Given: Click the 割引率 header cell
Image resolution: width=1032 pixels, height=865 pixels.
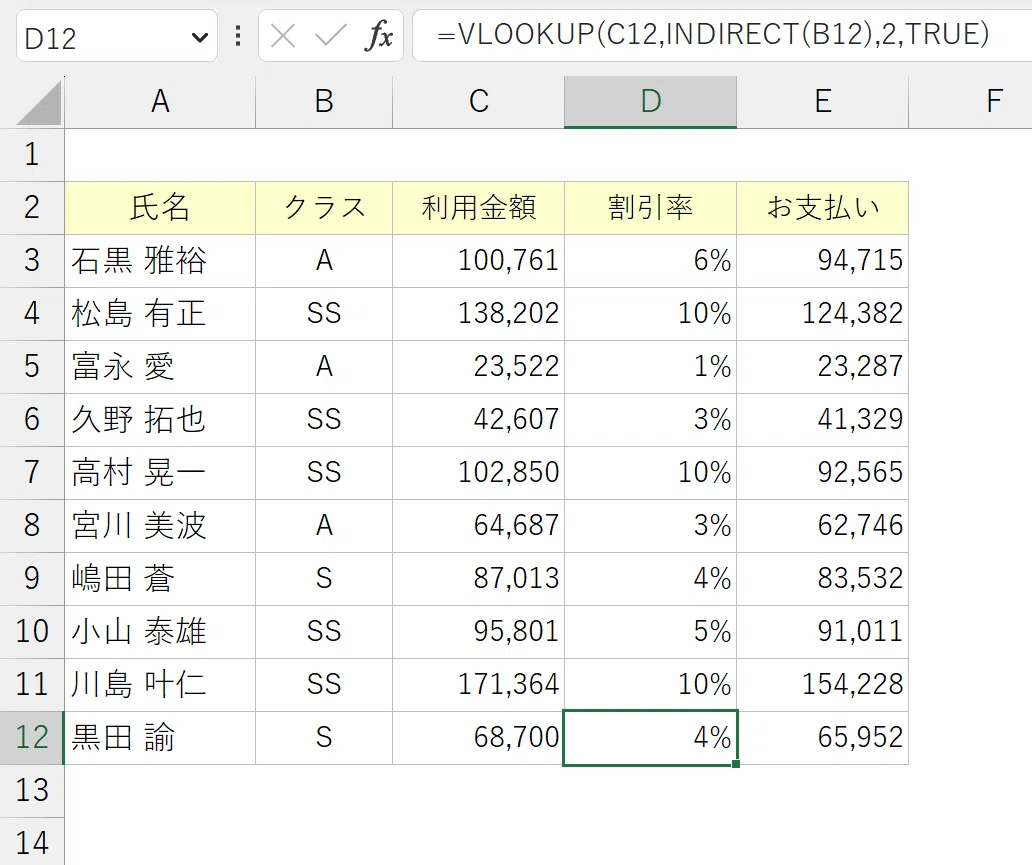Looking at the screenshot, I should pyautogui.click(x=650, y=207).
